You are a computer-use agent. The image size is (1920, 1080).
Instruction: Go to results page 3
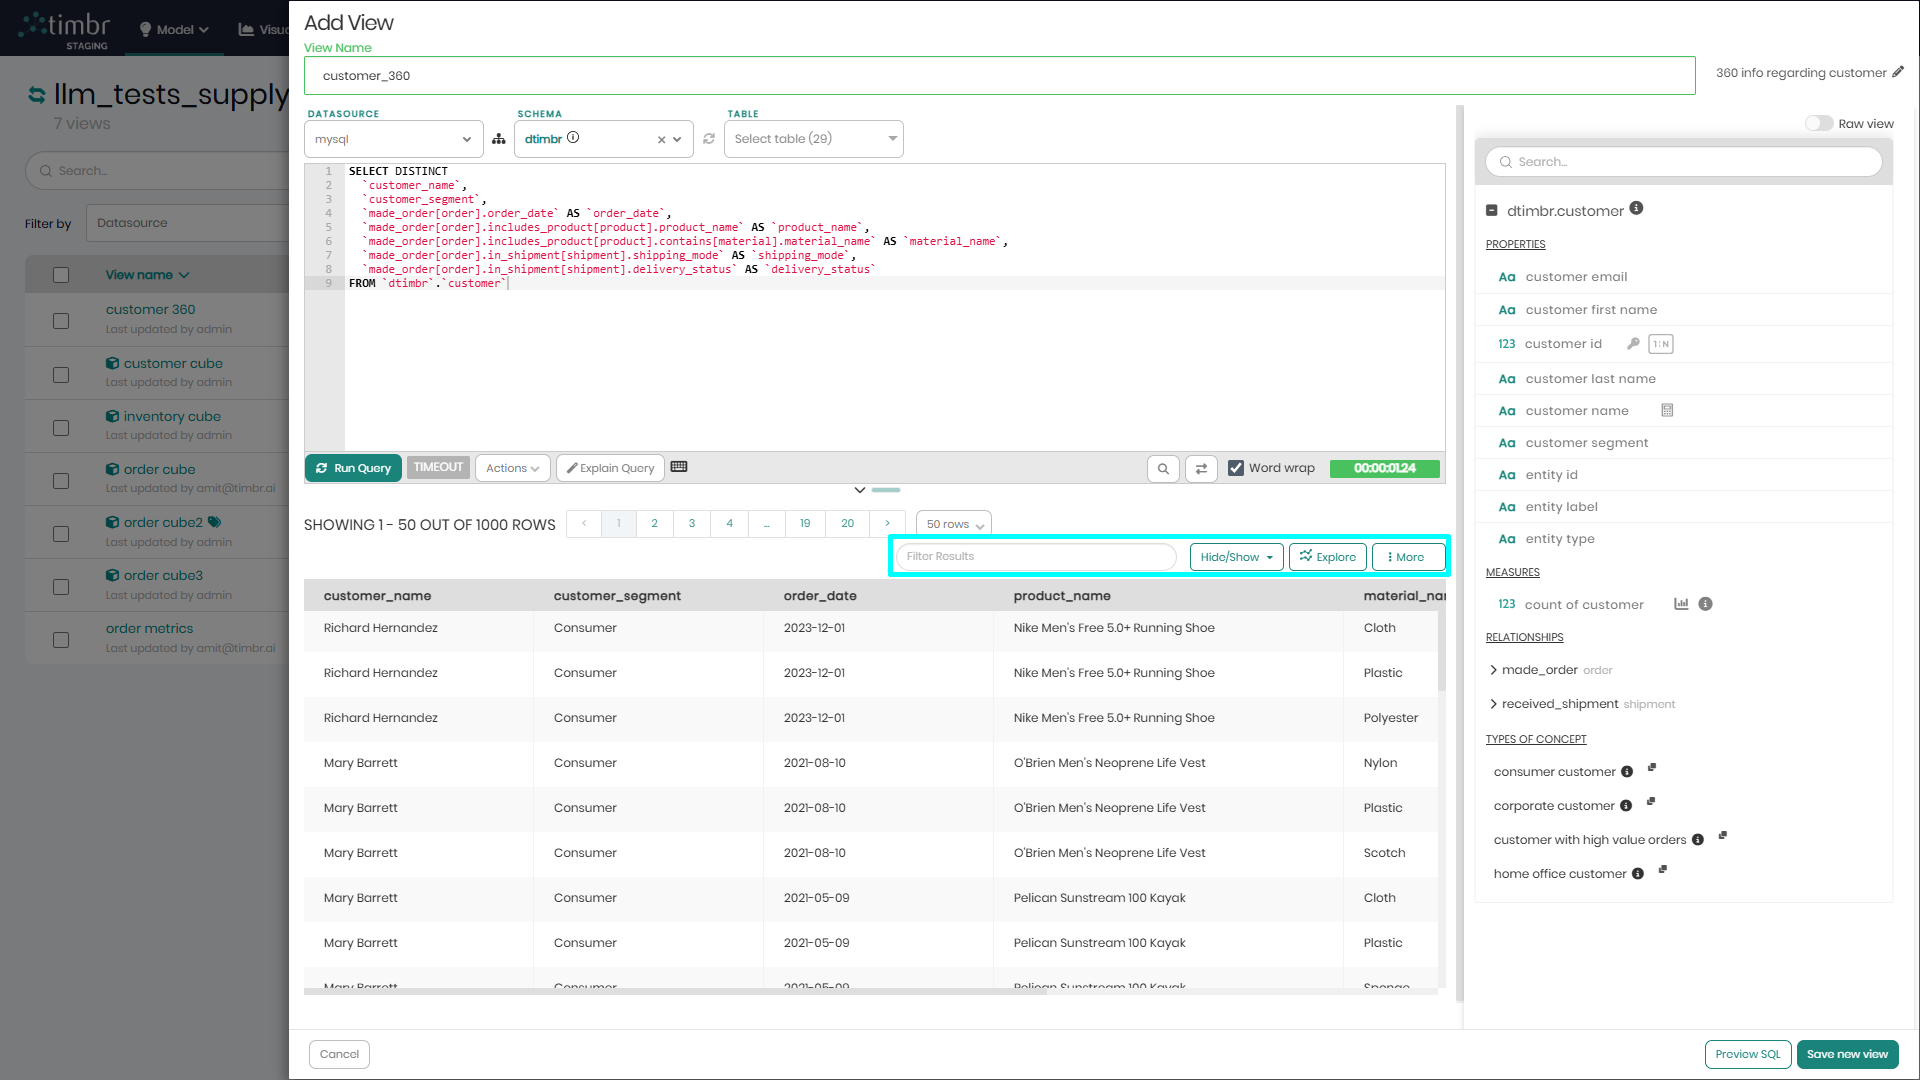692,523
